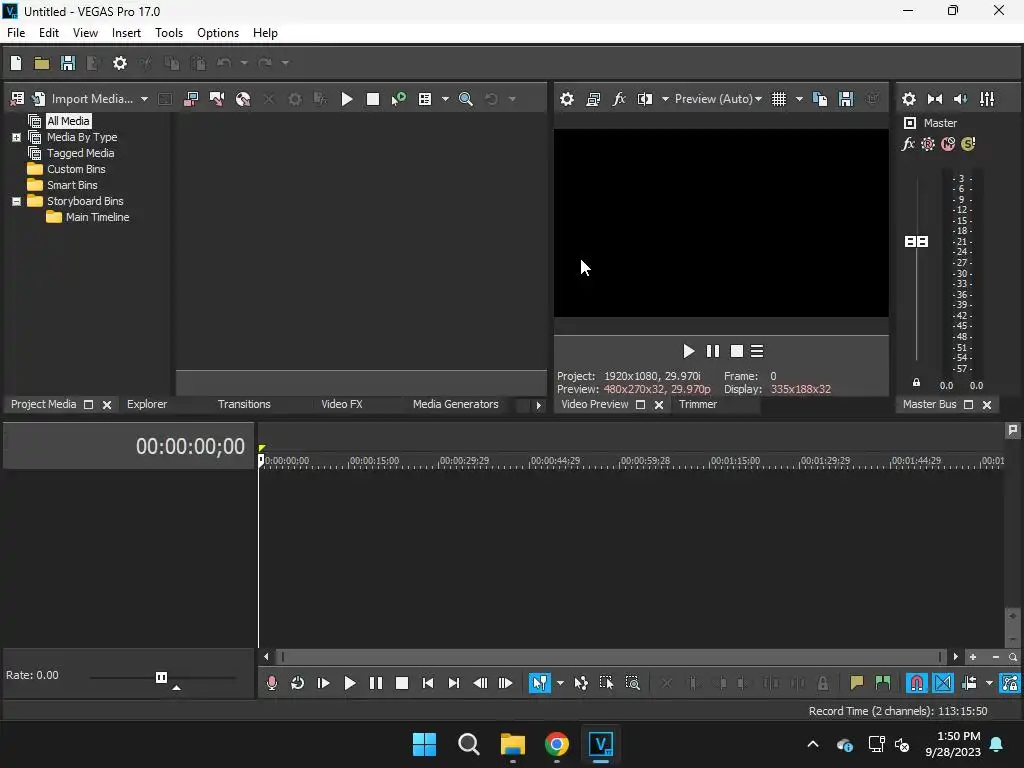
Task: Open Master automation settings icon
Action: 928,144
